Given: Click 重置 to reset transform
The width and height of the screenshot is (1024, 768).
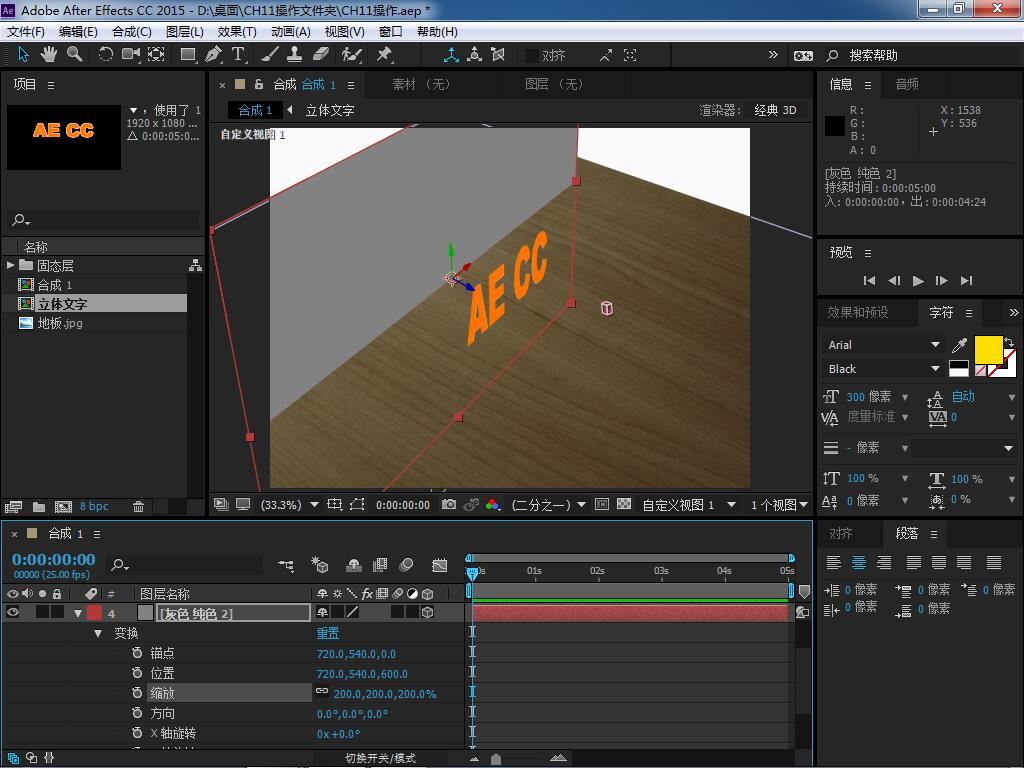Looking at the screenshot, I should pyautogui.click(x=328, y=633).
